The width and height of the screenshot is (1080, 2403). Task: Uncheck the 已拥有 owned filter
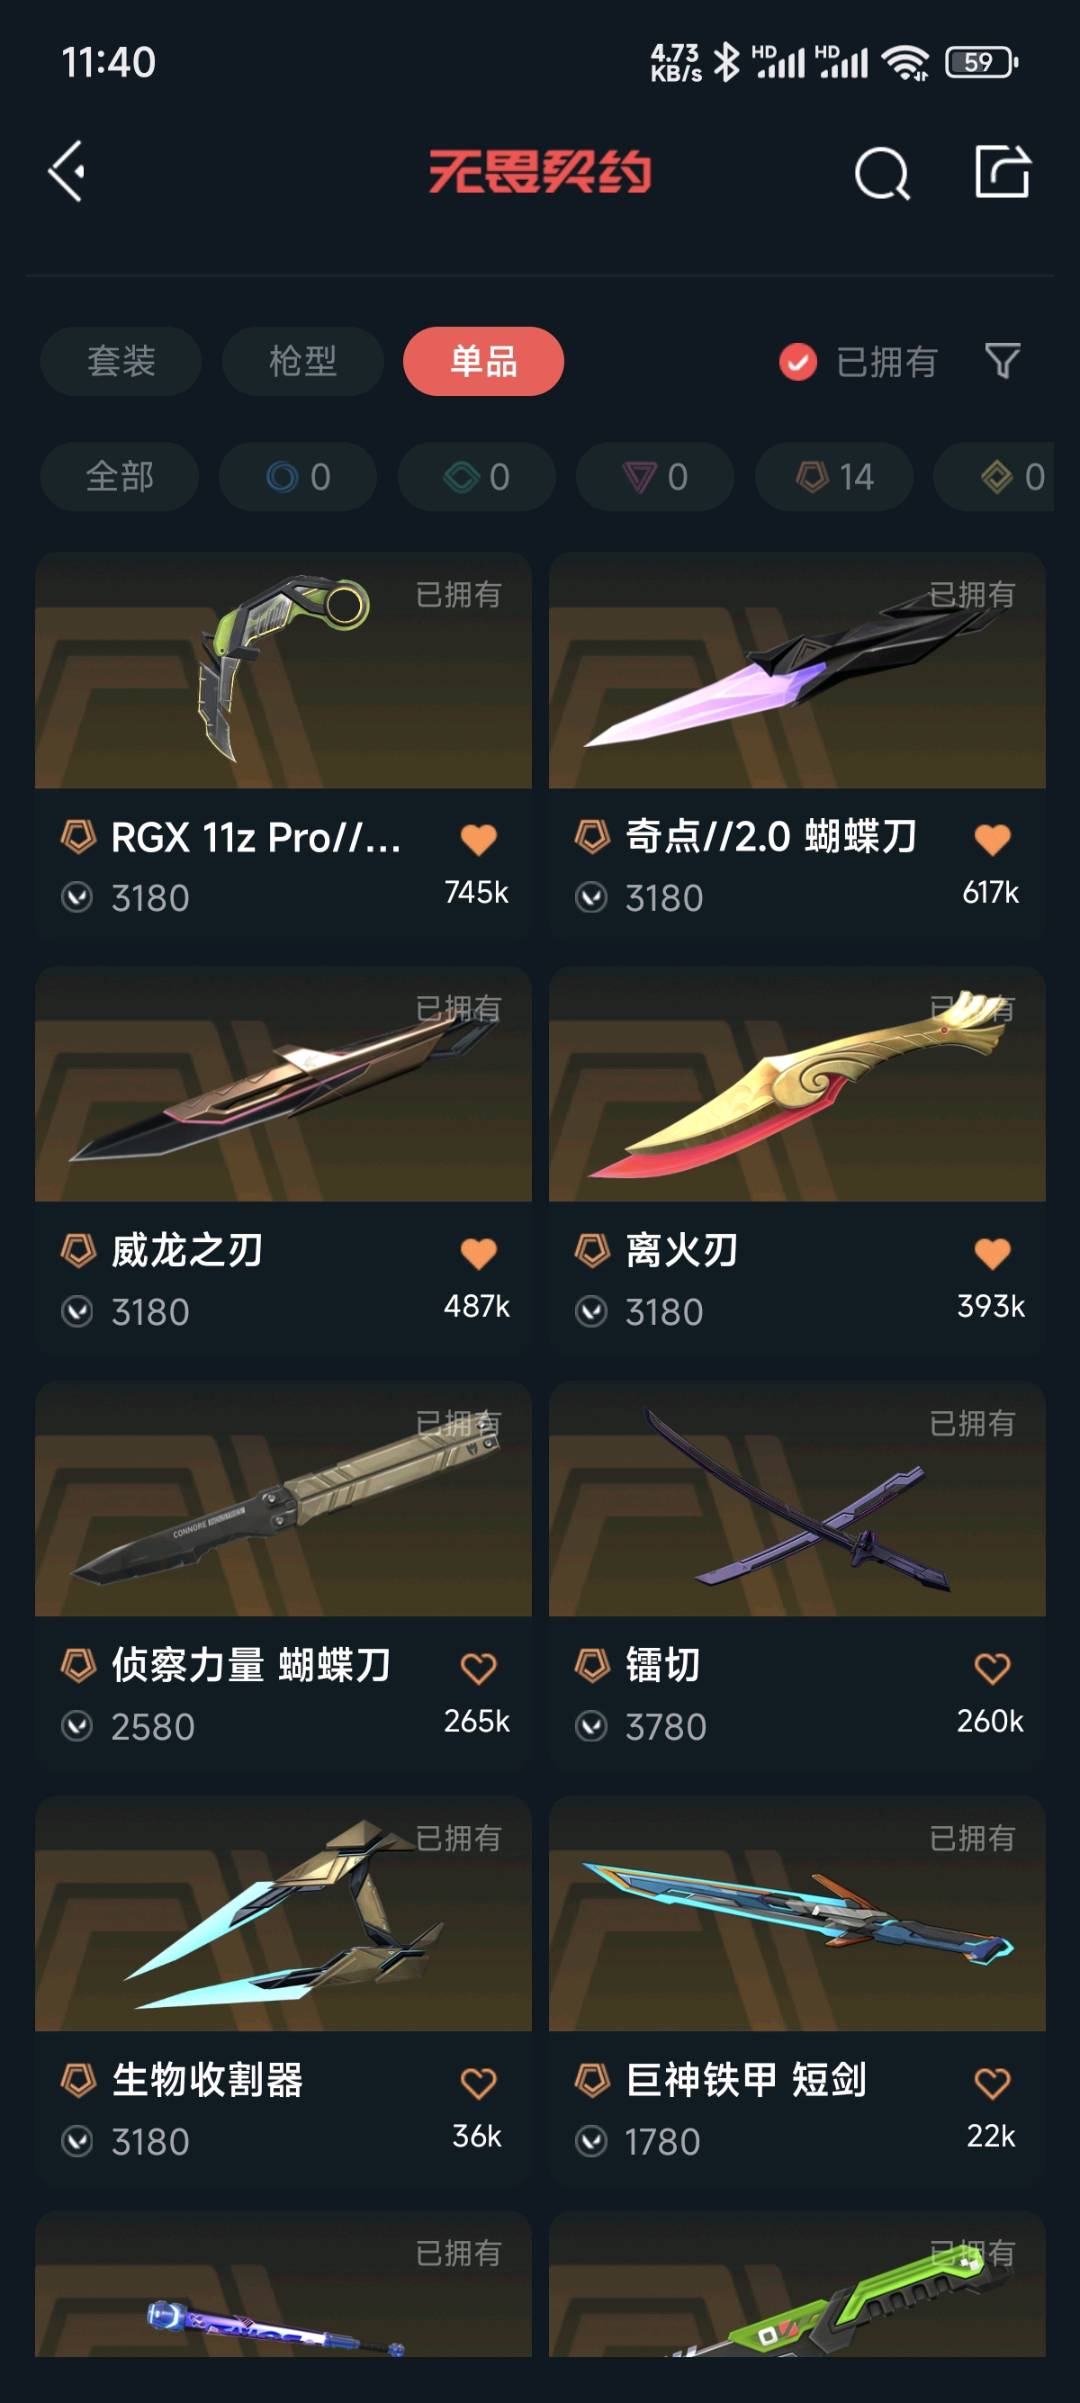858,362
